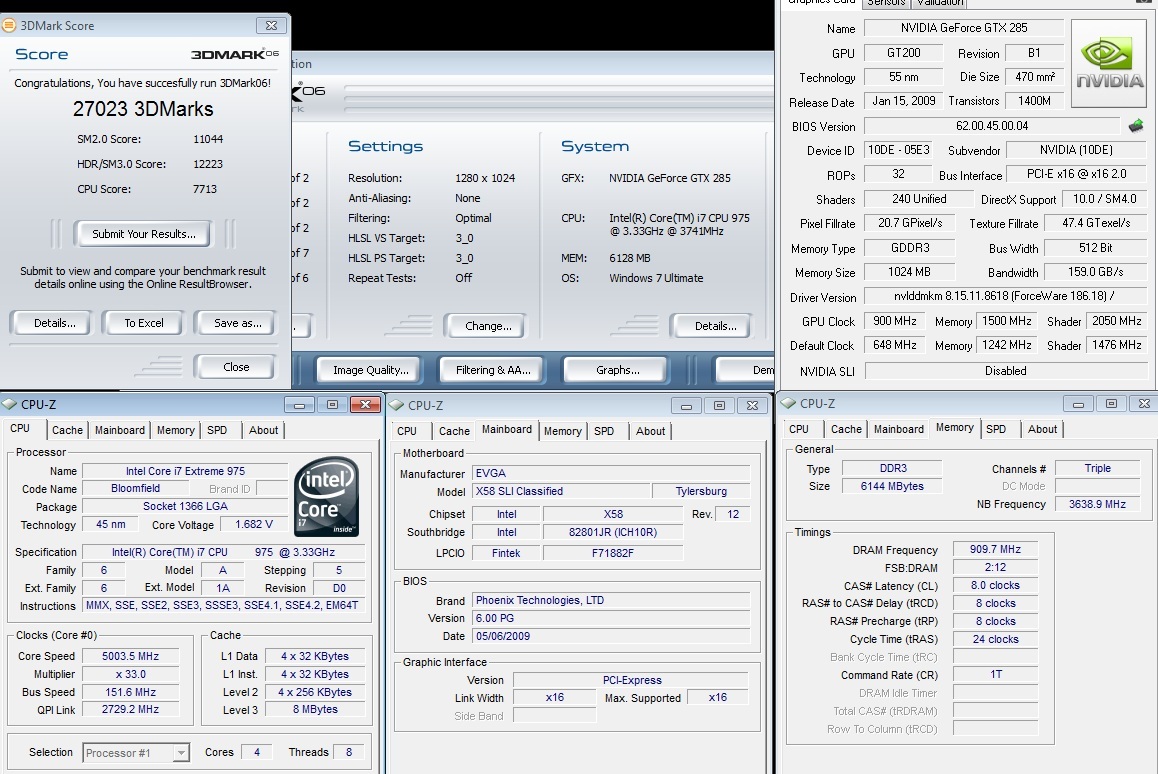Click the GPU-Z BIOS Version field 62.00.45.00.04
The image size is (1158, 774).
coord(992,126)
